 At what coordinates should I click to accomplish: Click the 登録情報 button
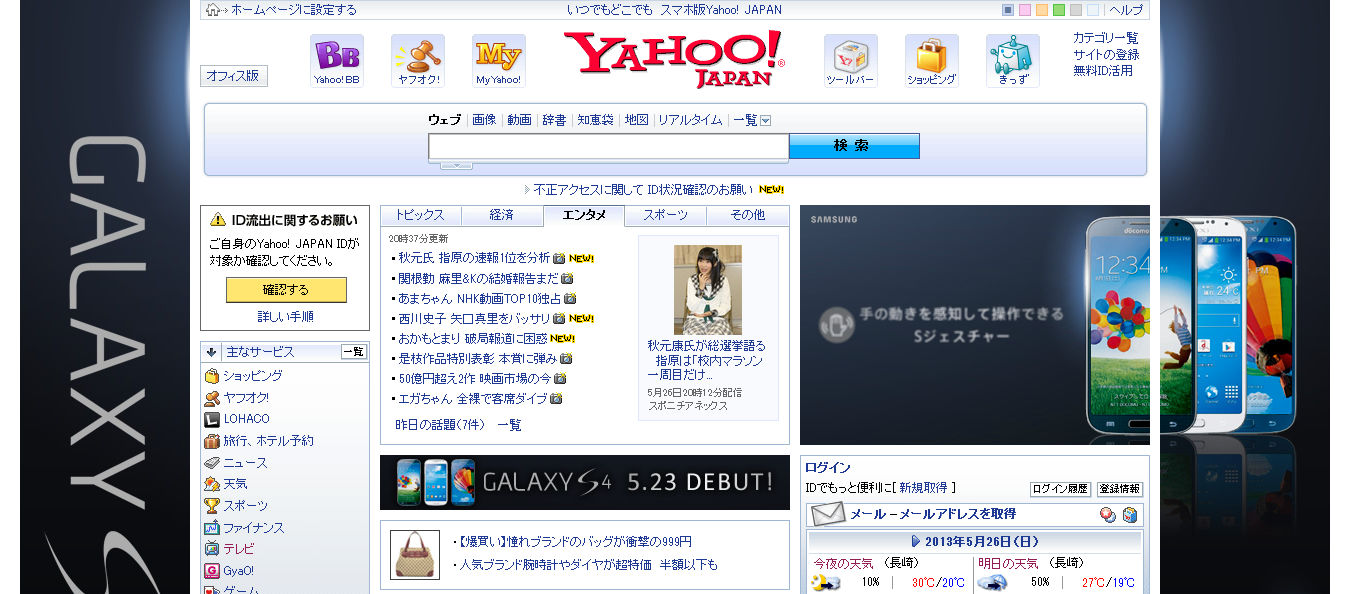[x=1120, y=489]
